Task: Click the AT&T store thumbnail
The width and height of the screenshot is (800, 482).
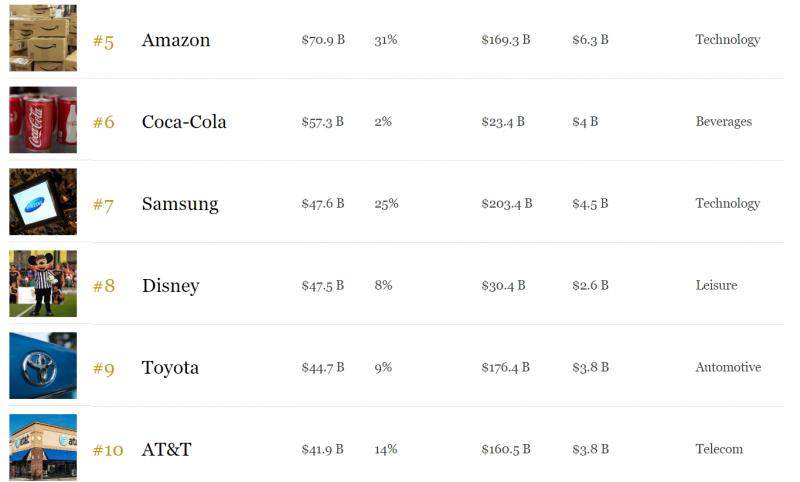Action: point(43,448)
